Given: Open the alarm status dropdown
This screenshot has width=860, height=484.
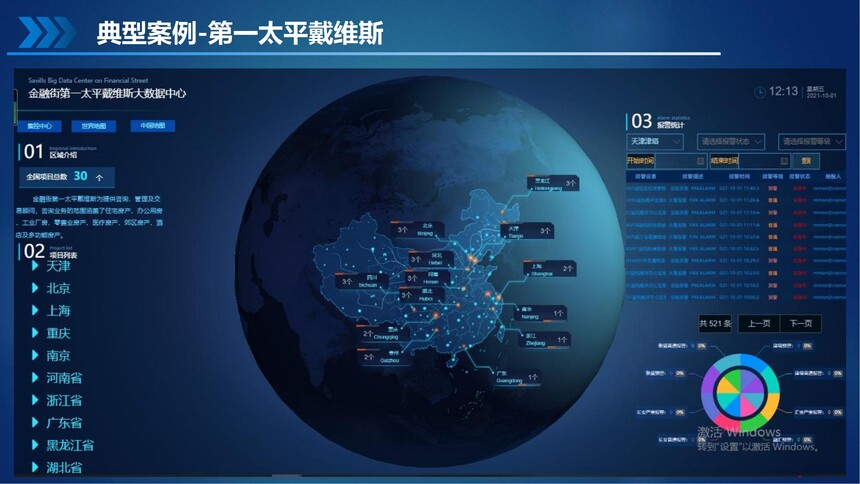Looking at the screenshot, I should tap(731, 142).
